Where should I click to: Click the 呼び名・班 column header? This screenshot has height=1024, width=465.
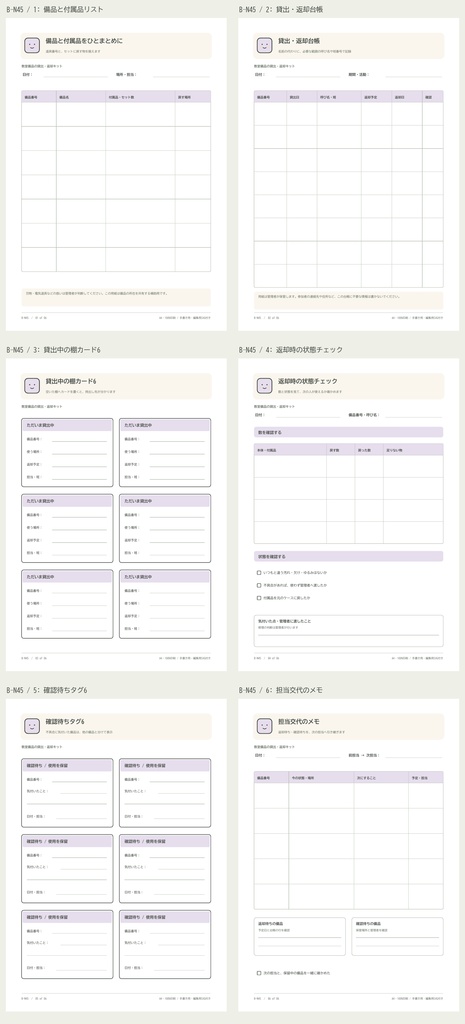[340, 97]
